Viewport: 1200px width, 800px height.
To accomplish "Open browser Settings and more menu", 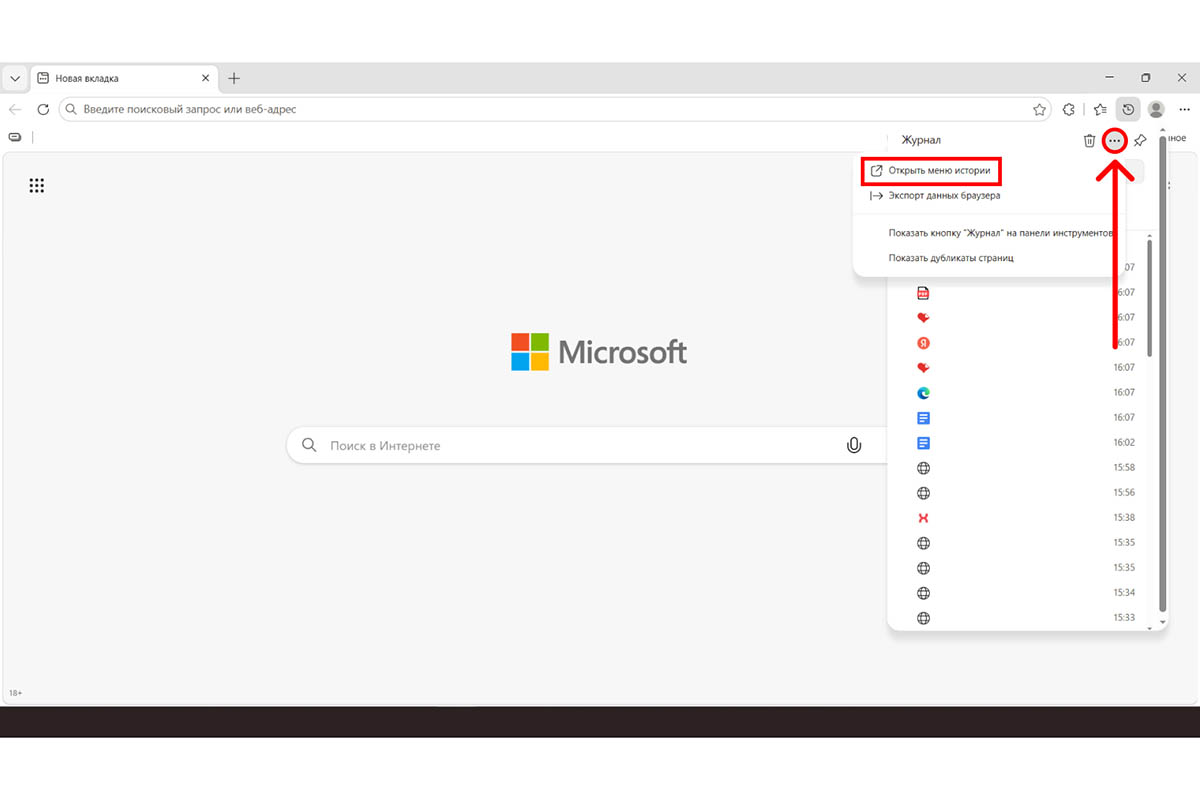I will (x=1184, y=109).
